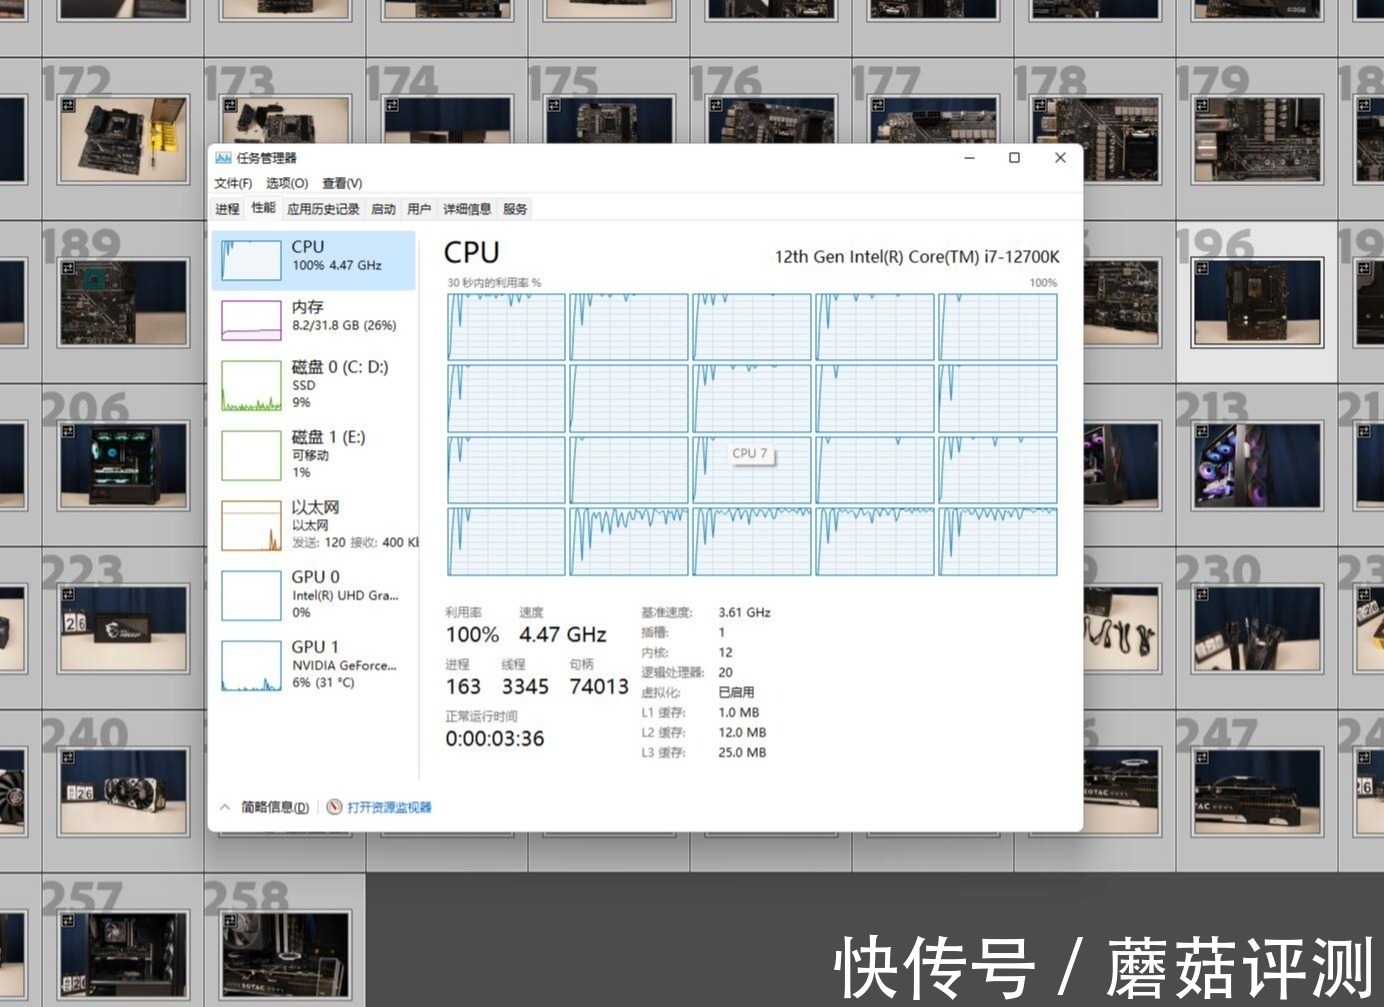
Task: Maximize the Task Manager window
Action: pyautogui.click(x=1014, y=158)
